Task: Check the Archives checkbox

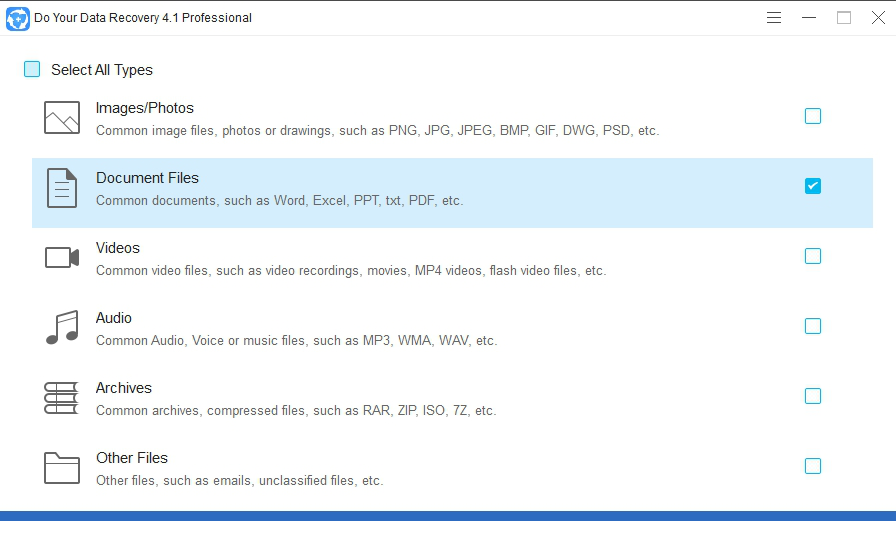Action: 813,396
